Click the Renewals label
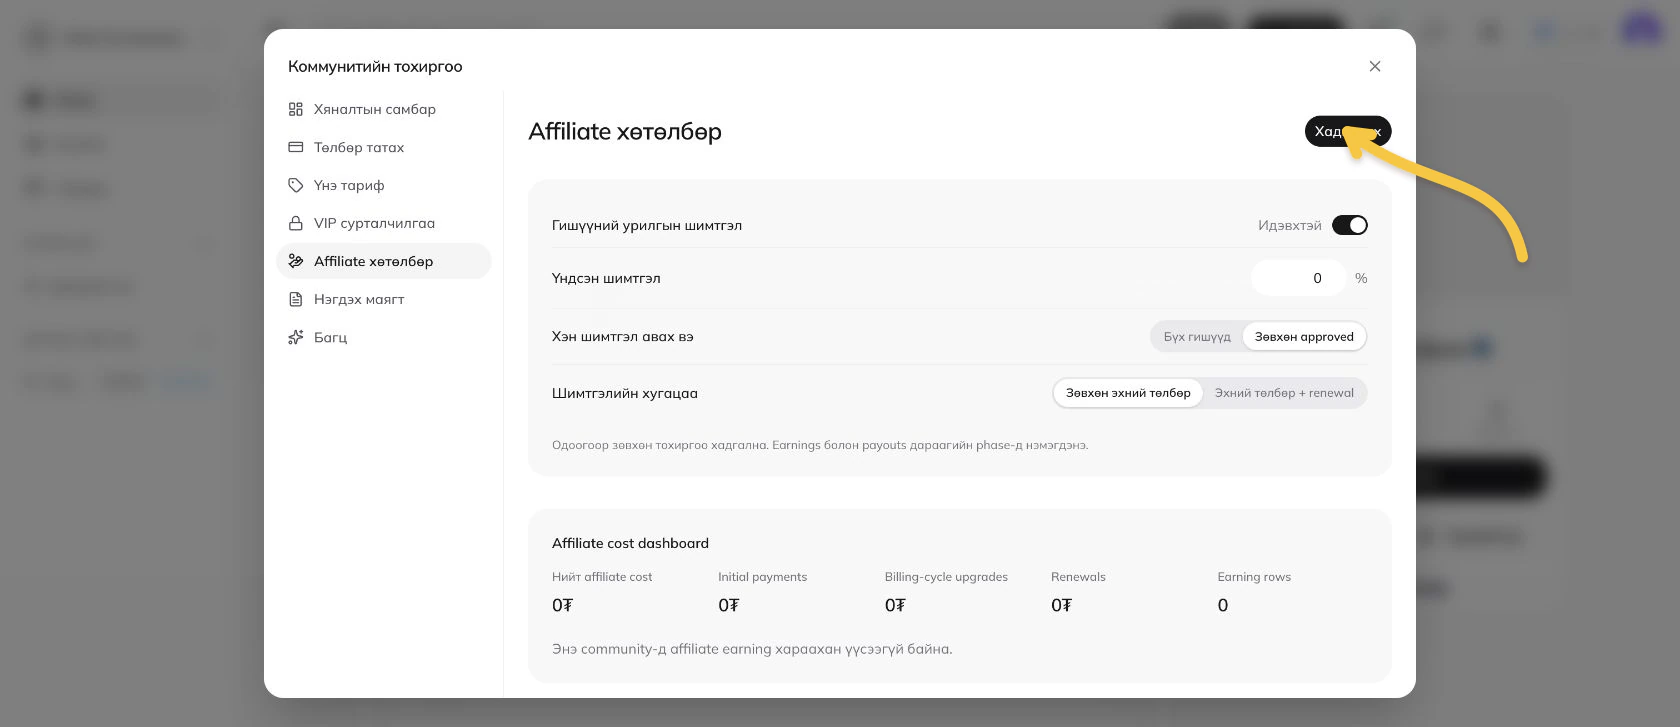 [1078, 577]
